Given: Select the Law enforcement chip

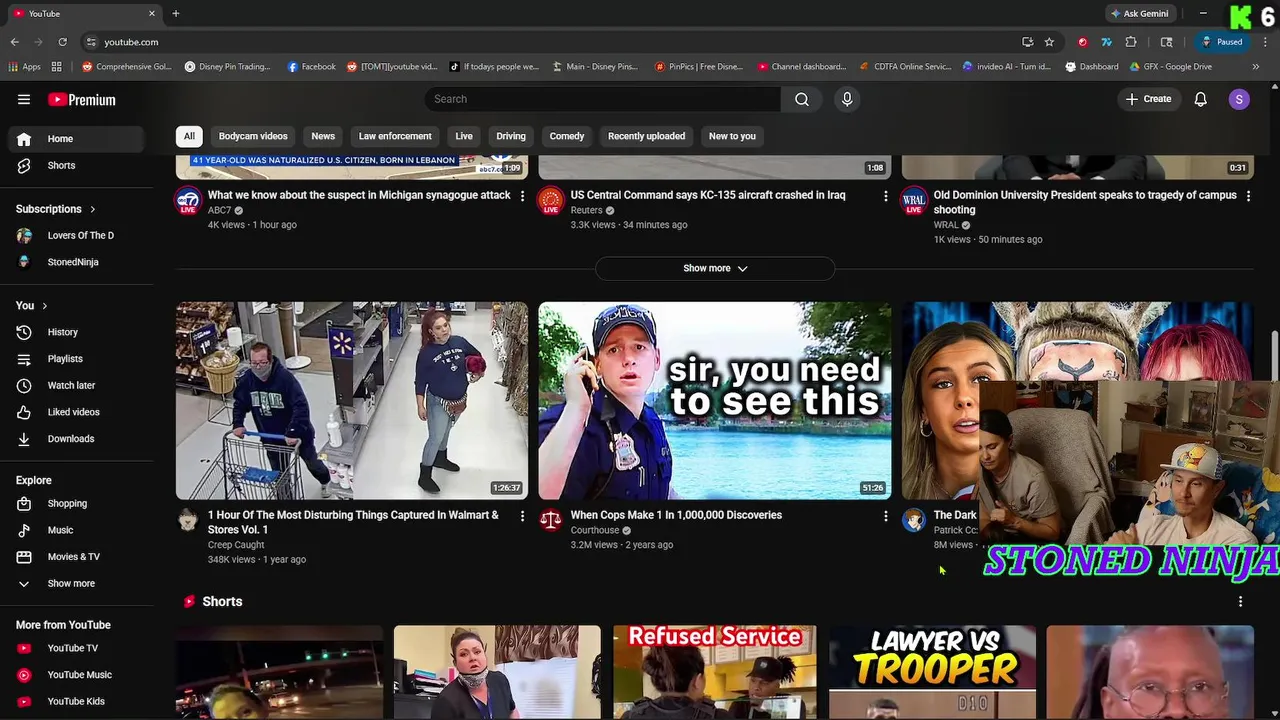Looking at the screenshot, I should 395,136.
